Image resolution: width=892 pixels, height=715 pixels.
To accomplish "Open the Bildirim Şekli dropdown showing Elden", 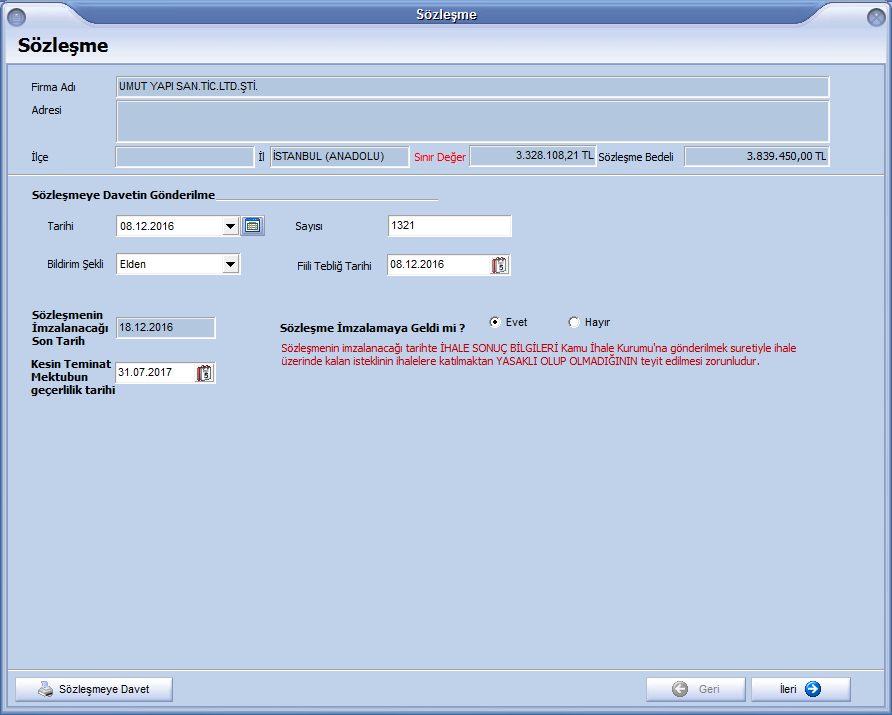I will click(x=230, y=264).
